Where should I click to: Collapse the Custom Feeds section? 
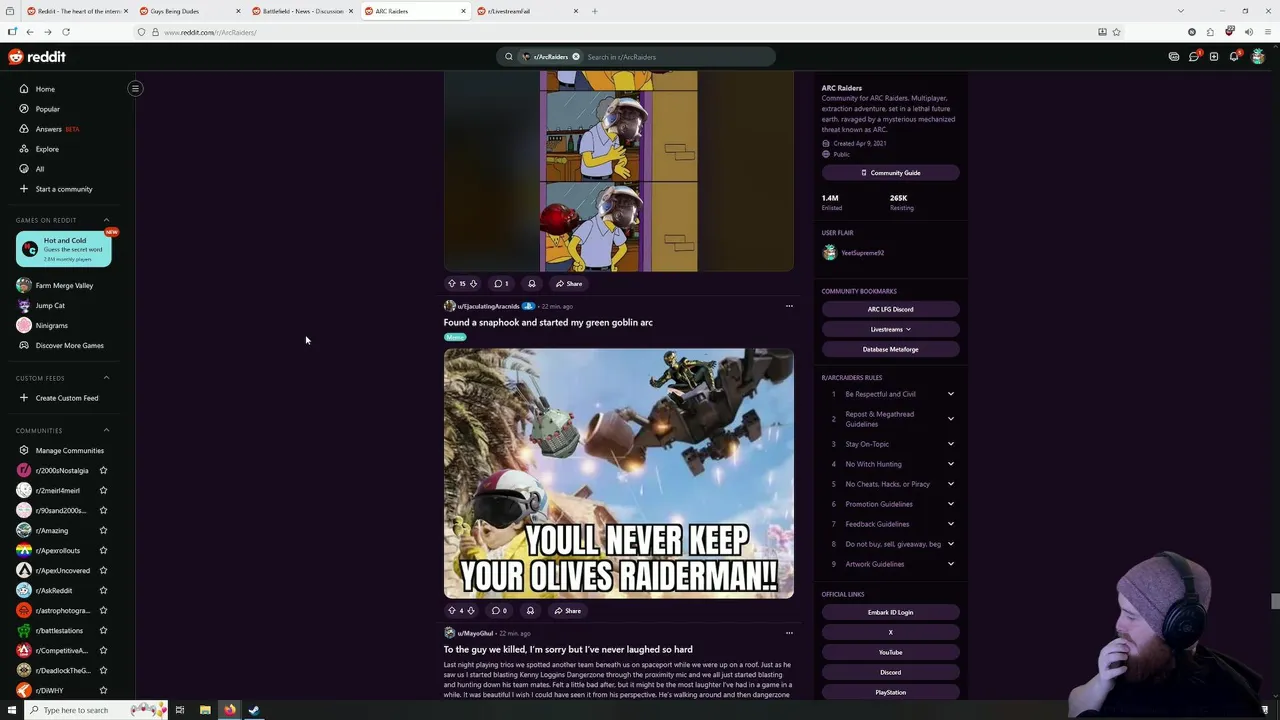[106, 378]
